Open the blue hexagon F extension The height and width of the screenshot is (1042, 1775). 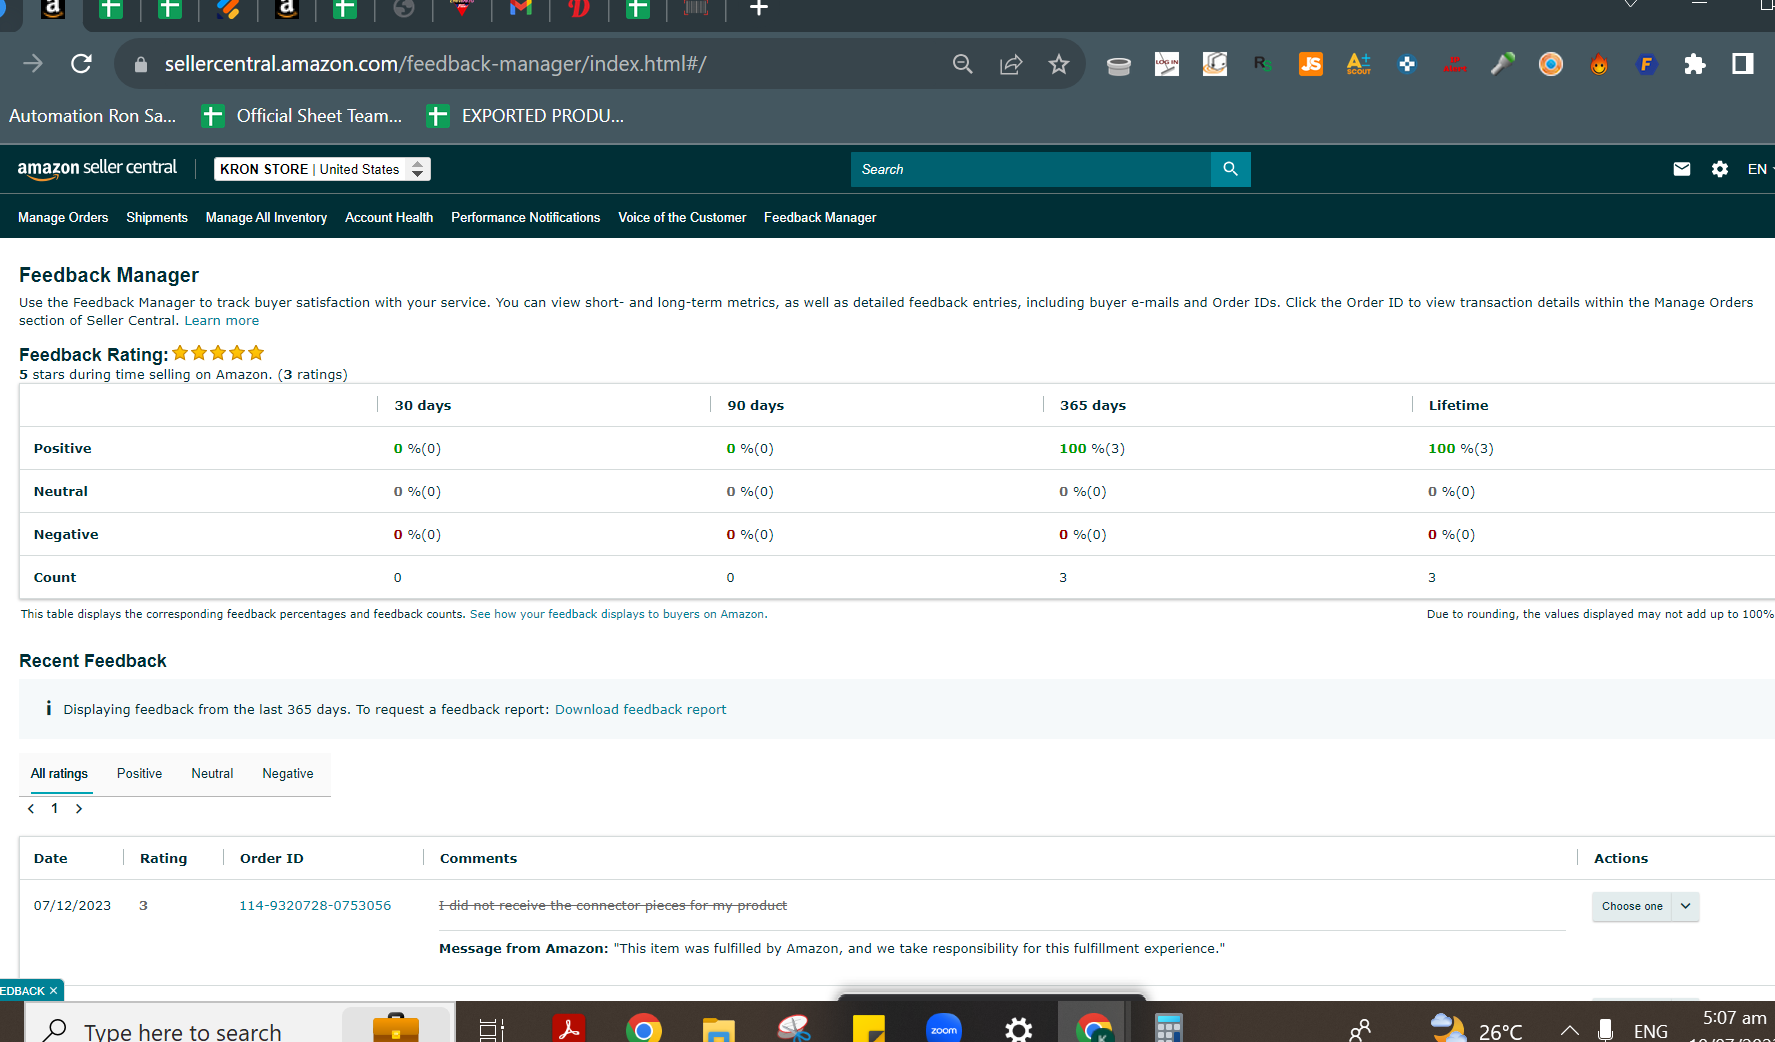click(1646, 64)
